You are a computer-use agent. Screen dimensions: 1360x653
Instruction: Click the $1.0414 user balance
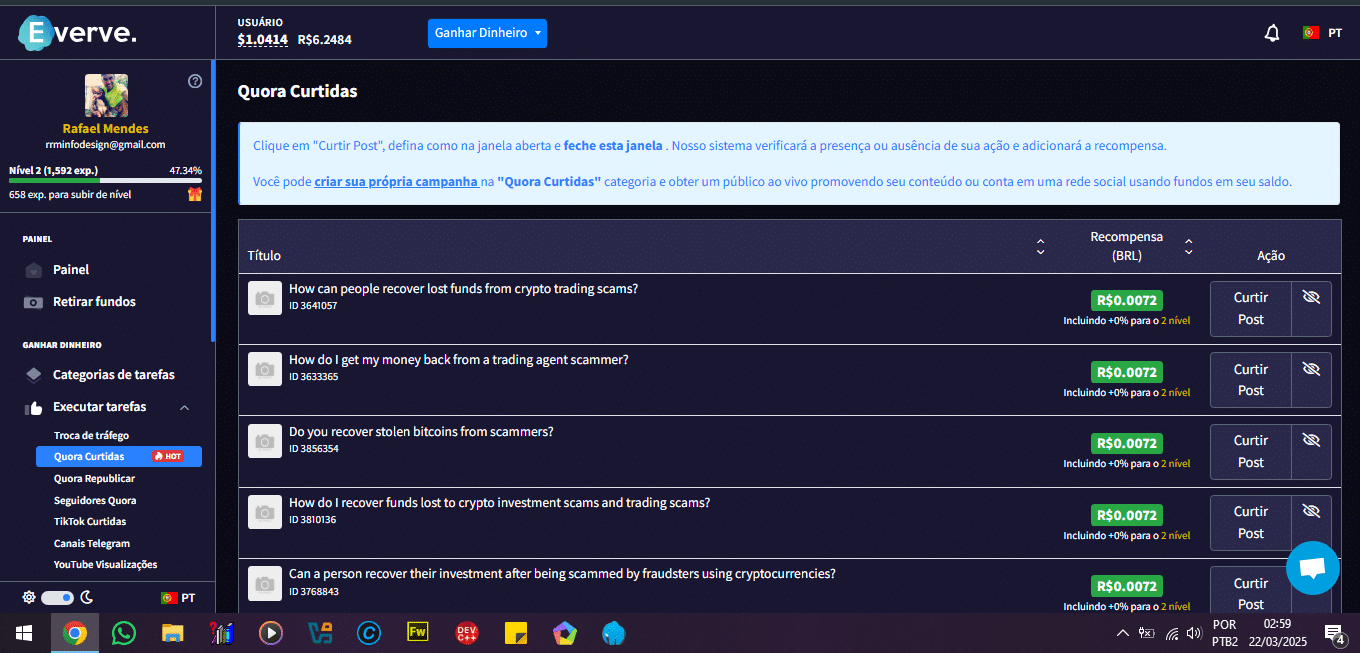click(x=263, y=40)
